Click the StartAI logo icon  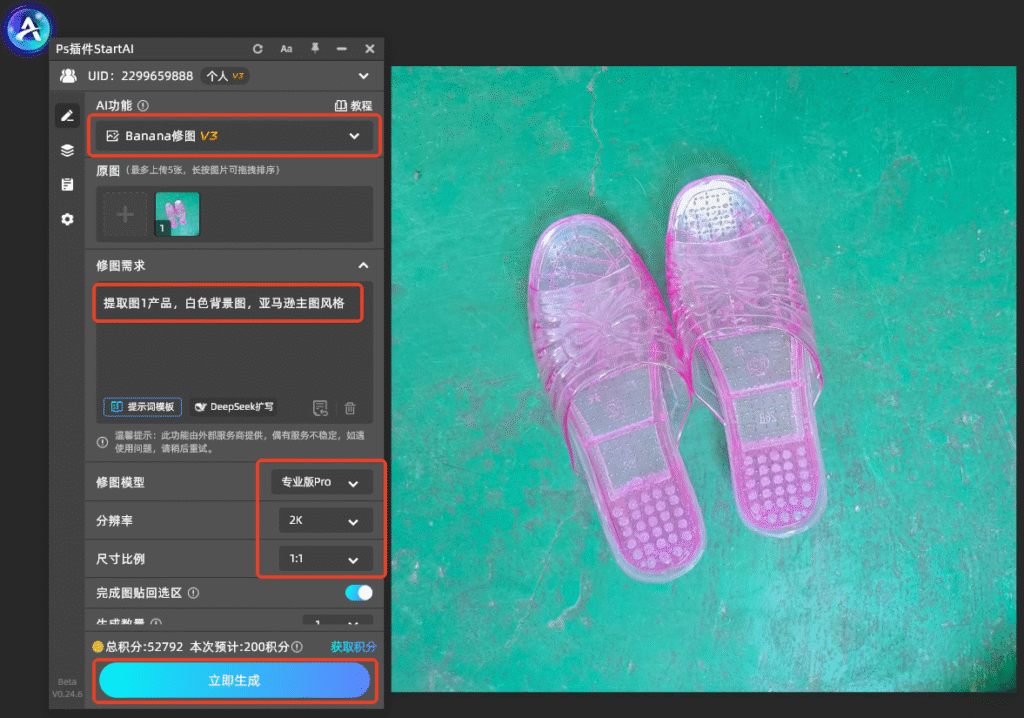coord(28,29)
